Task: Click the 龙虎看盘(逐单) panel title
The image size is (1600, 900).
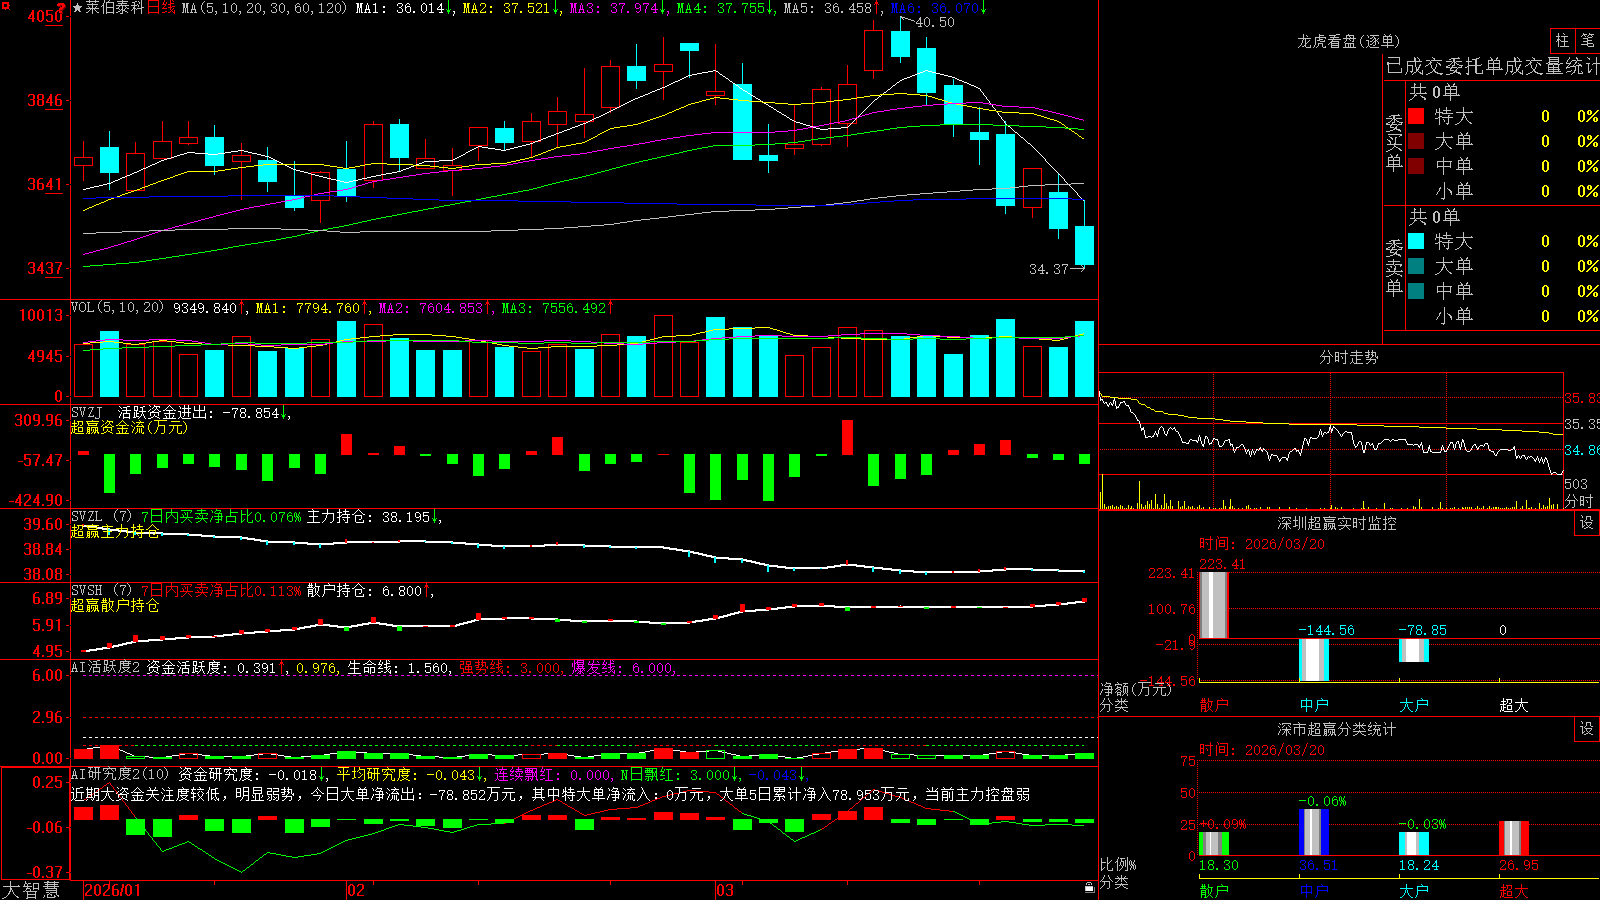Action: coord(1348,41)
